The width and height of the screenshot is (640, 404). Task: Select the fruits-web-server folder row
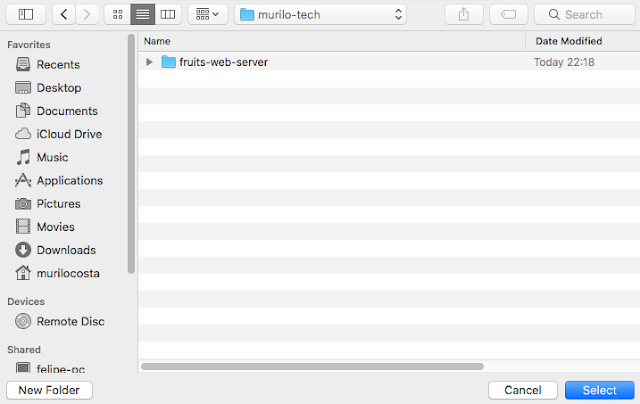point(389,62)
